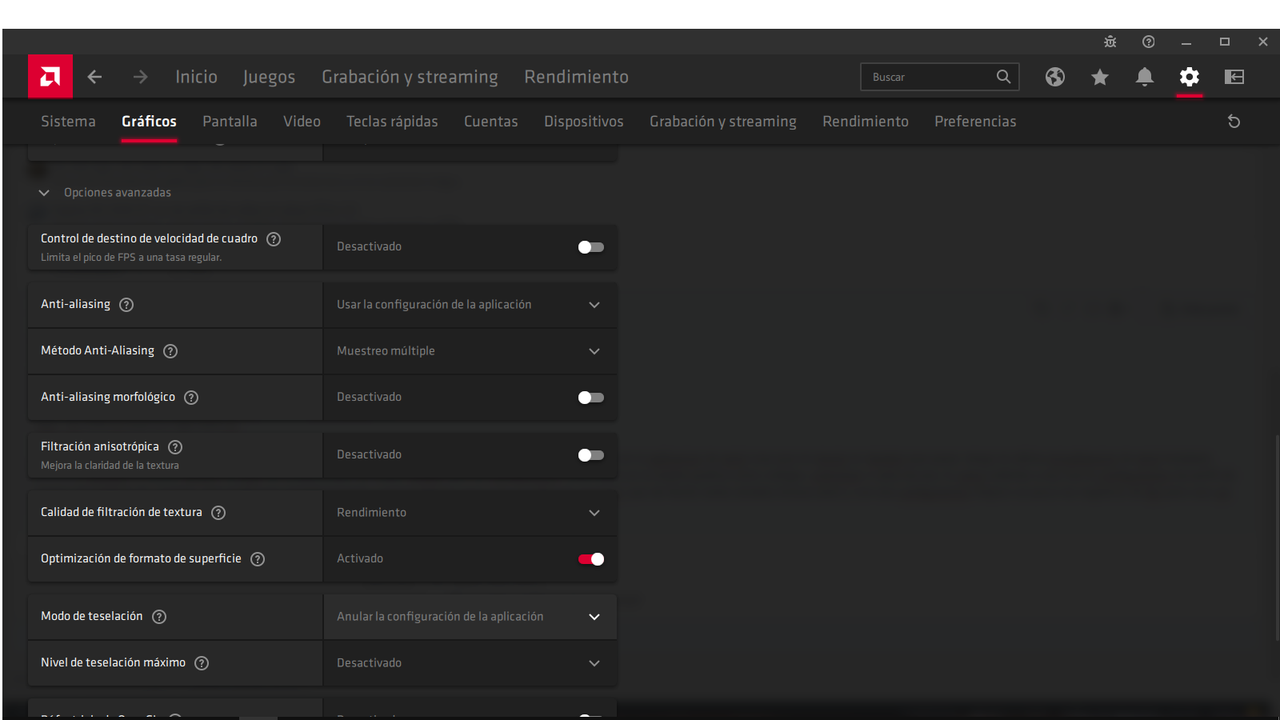Open the Inicio top menu
The height and width of the screenshot is (720, 1280).
tap(196, 77)
